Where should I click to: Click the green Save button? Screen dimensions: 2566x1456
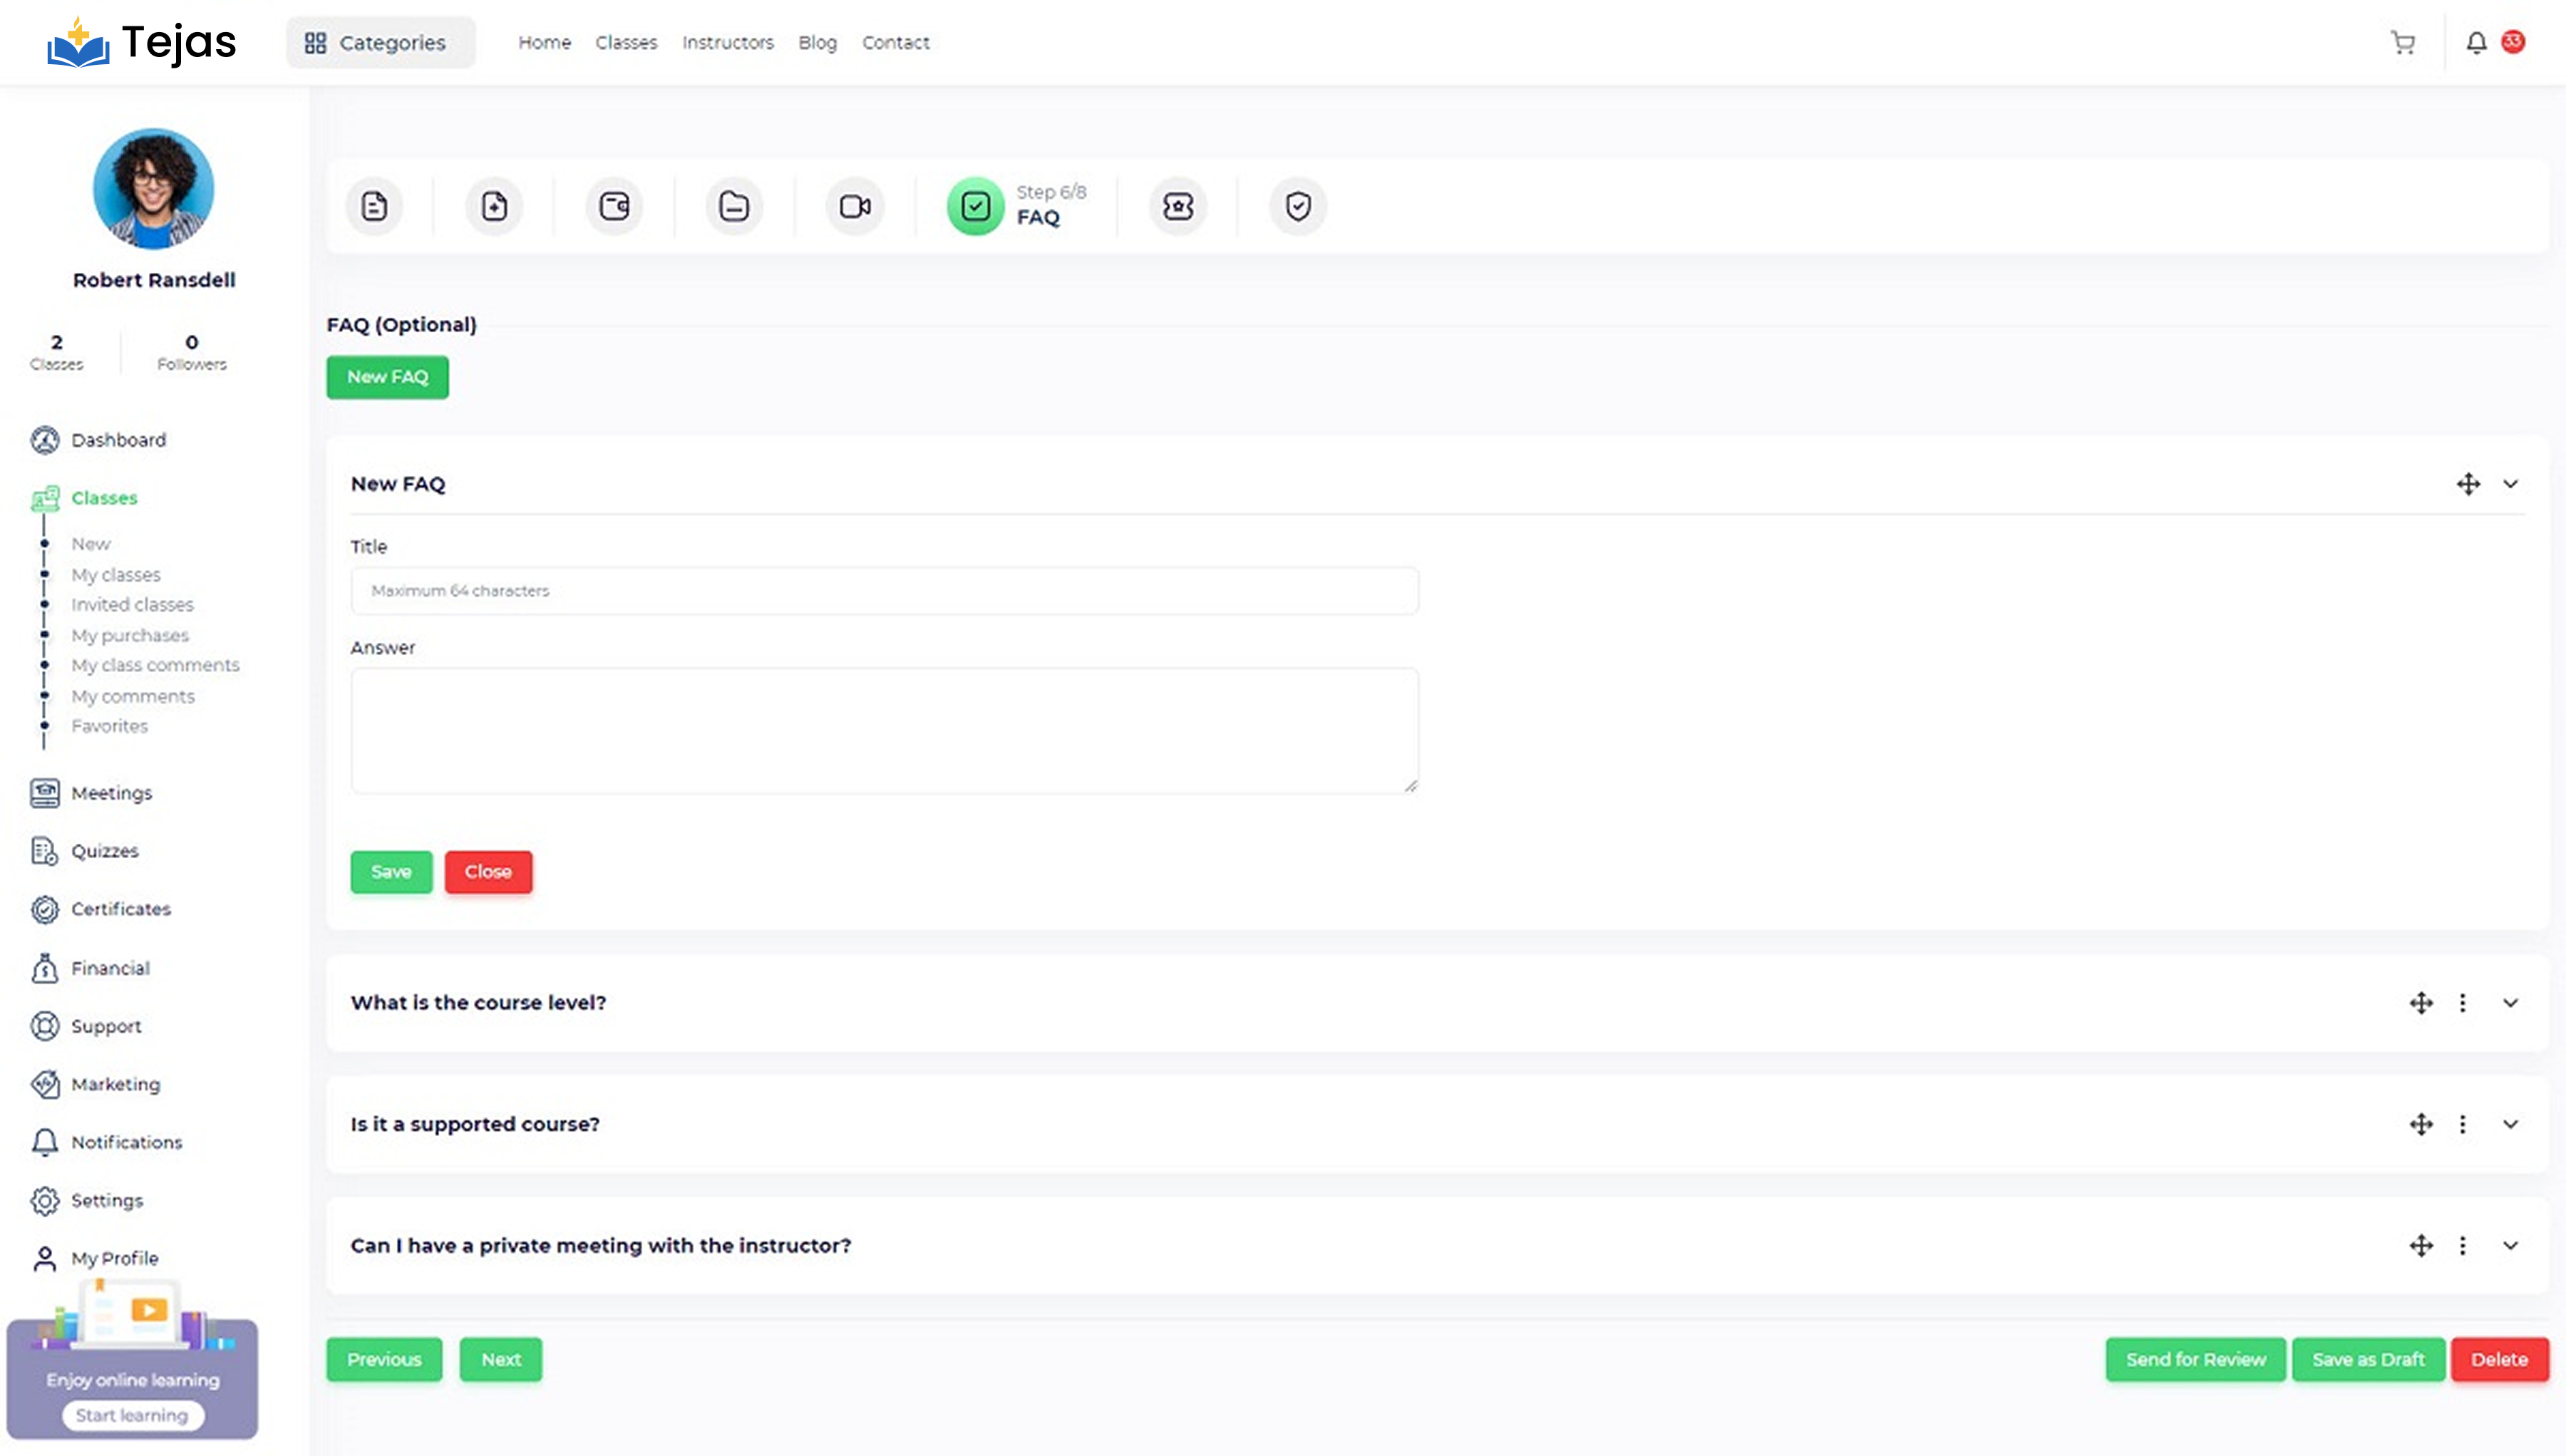[x=391, y=872]
